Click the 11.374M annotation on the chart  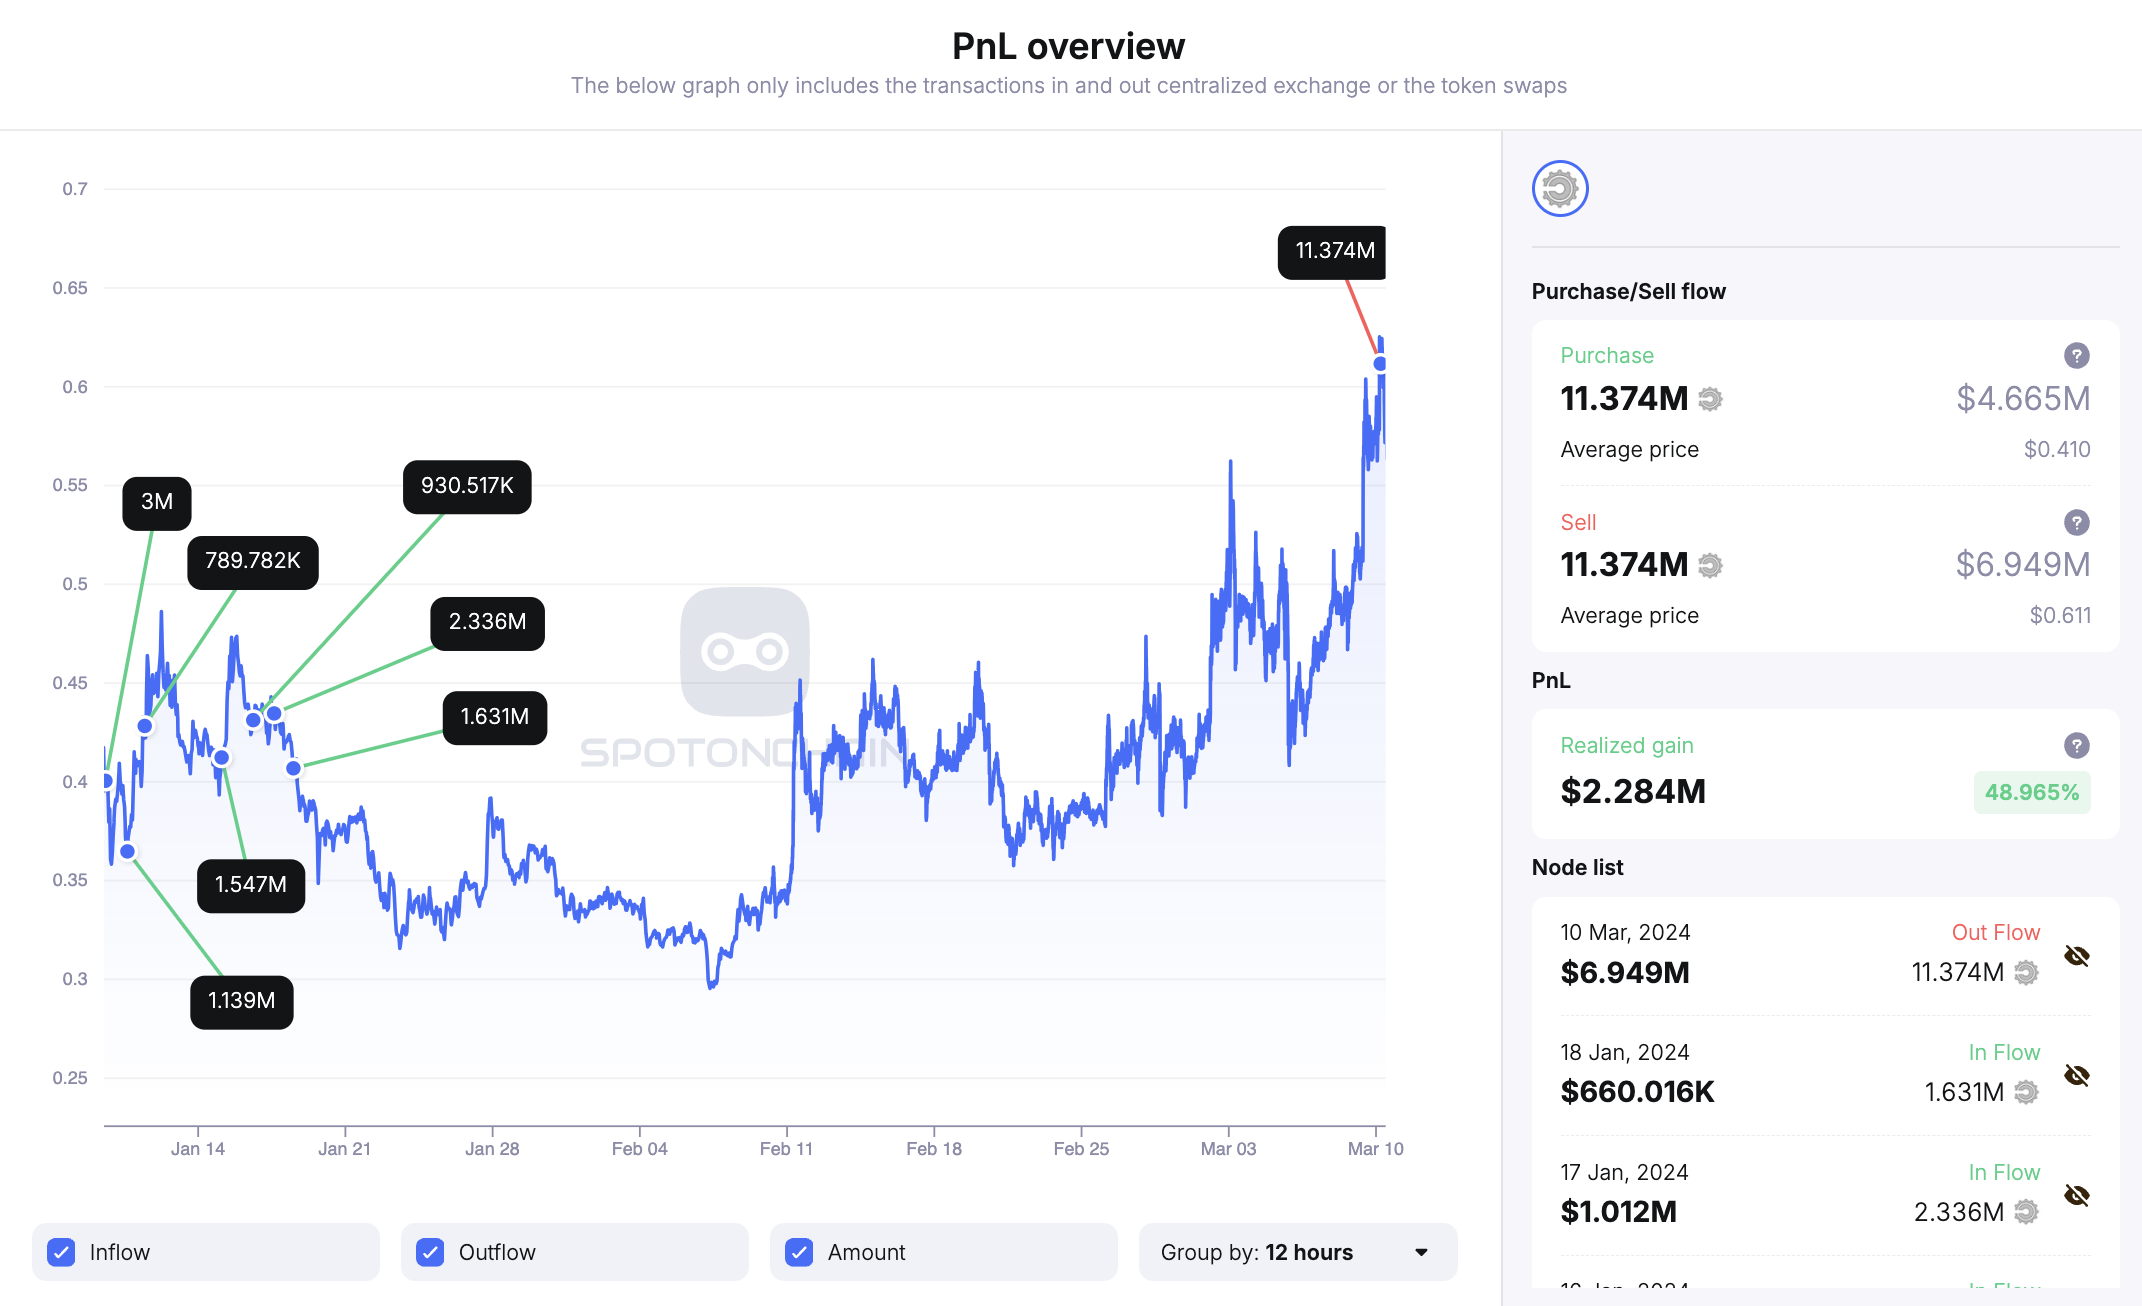click(x=1333, y=252)
